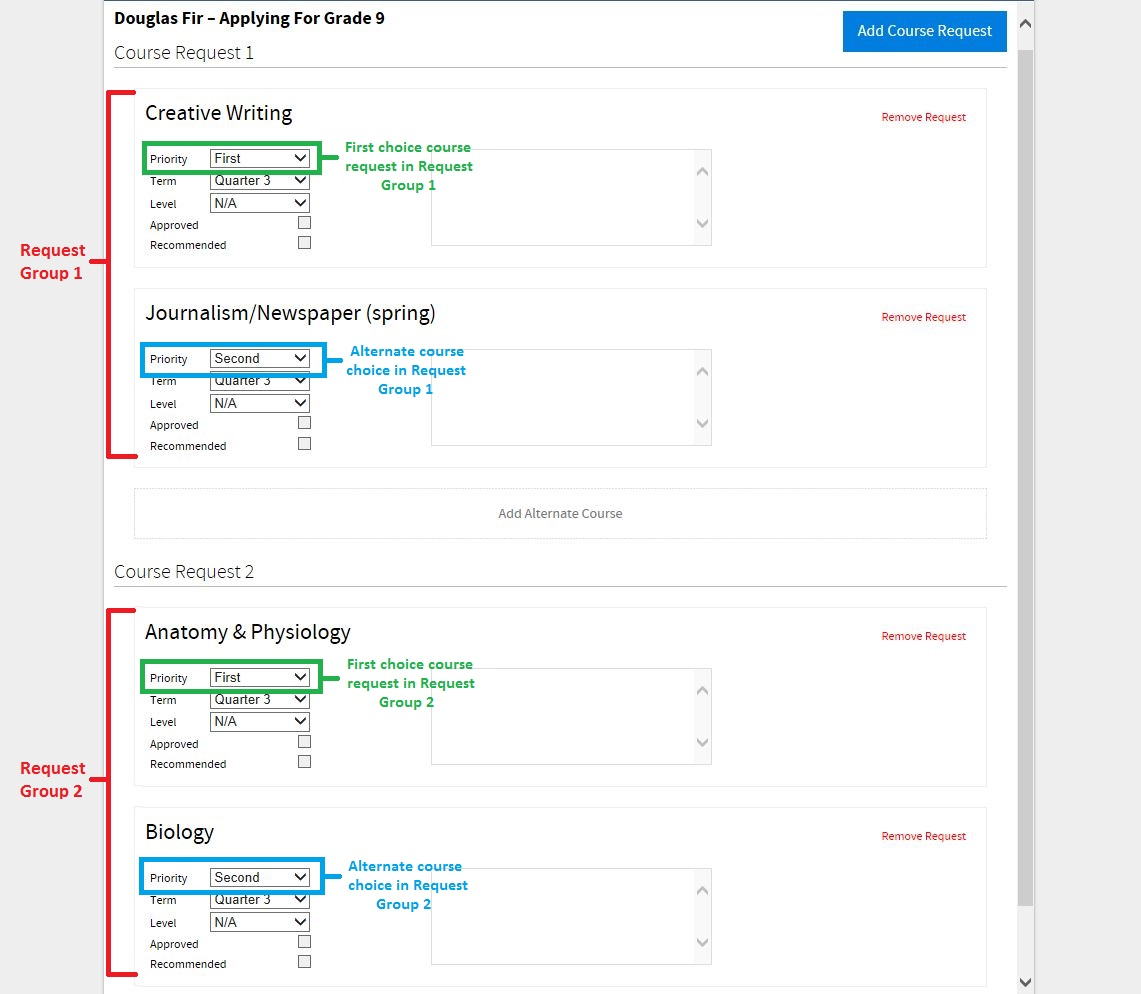Open the Term dropdown for Creative Writing
Image resolution: width=1141 pixels, height=994 pixels.
pyautogui.click(x=259, y=180)
